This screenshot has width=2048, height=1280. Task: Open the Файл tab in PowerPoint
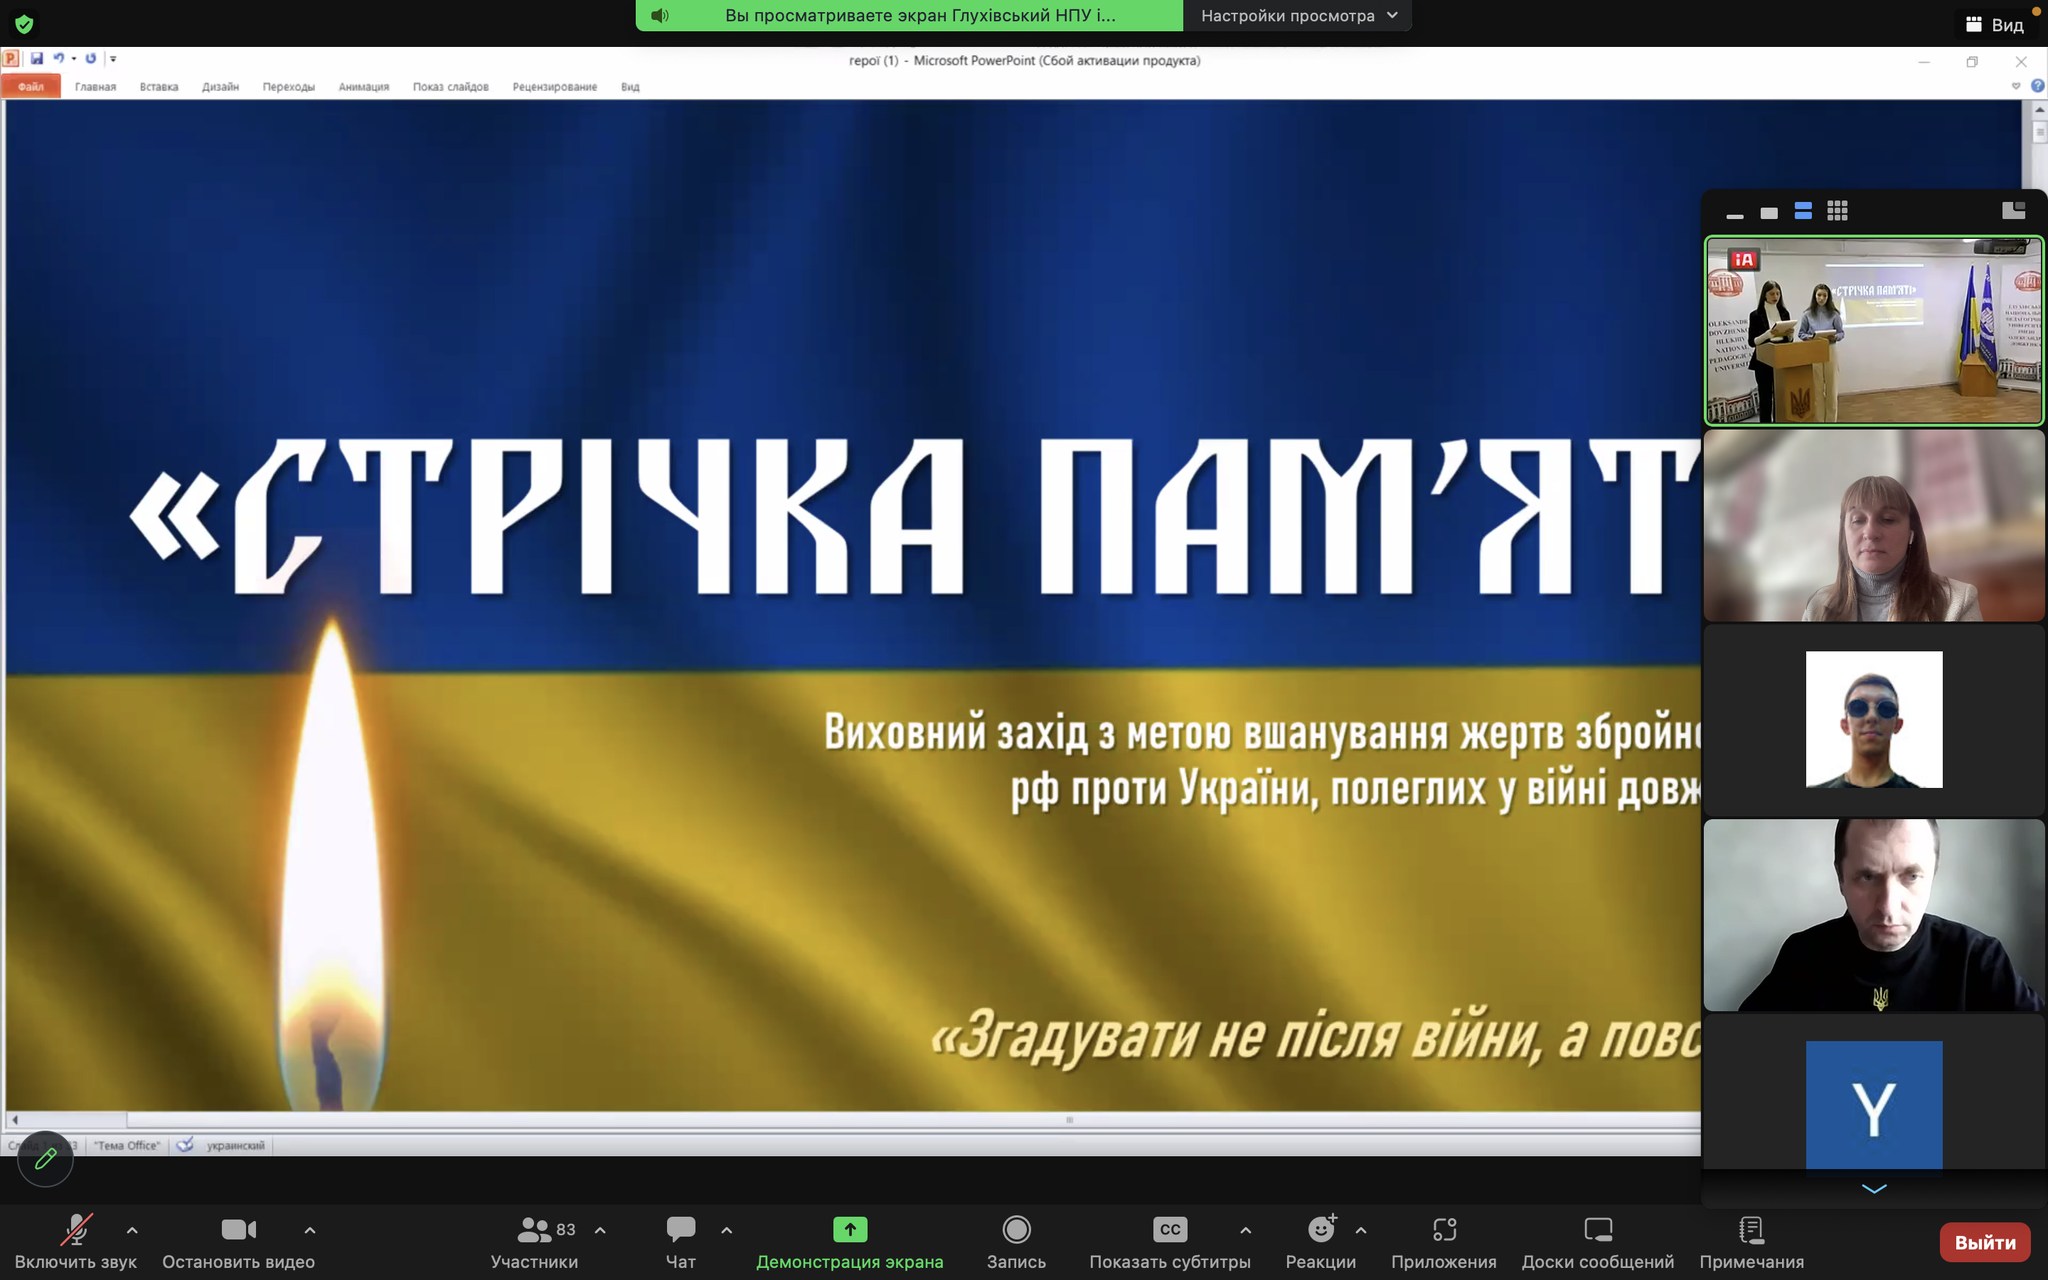(31, 87)
